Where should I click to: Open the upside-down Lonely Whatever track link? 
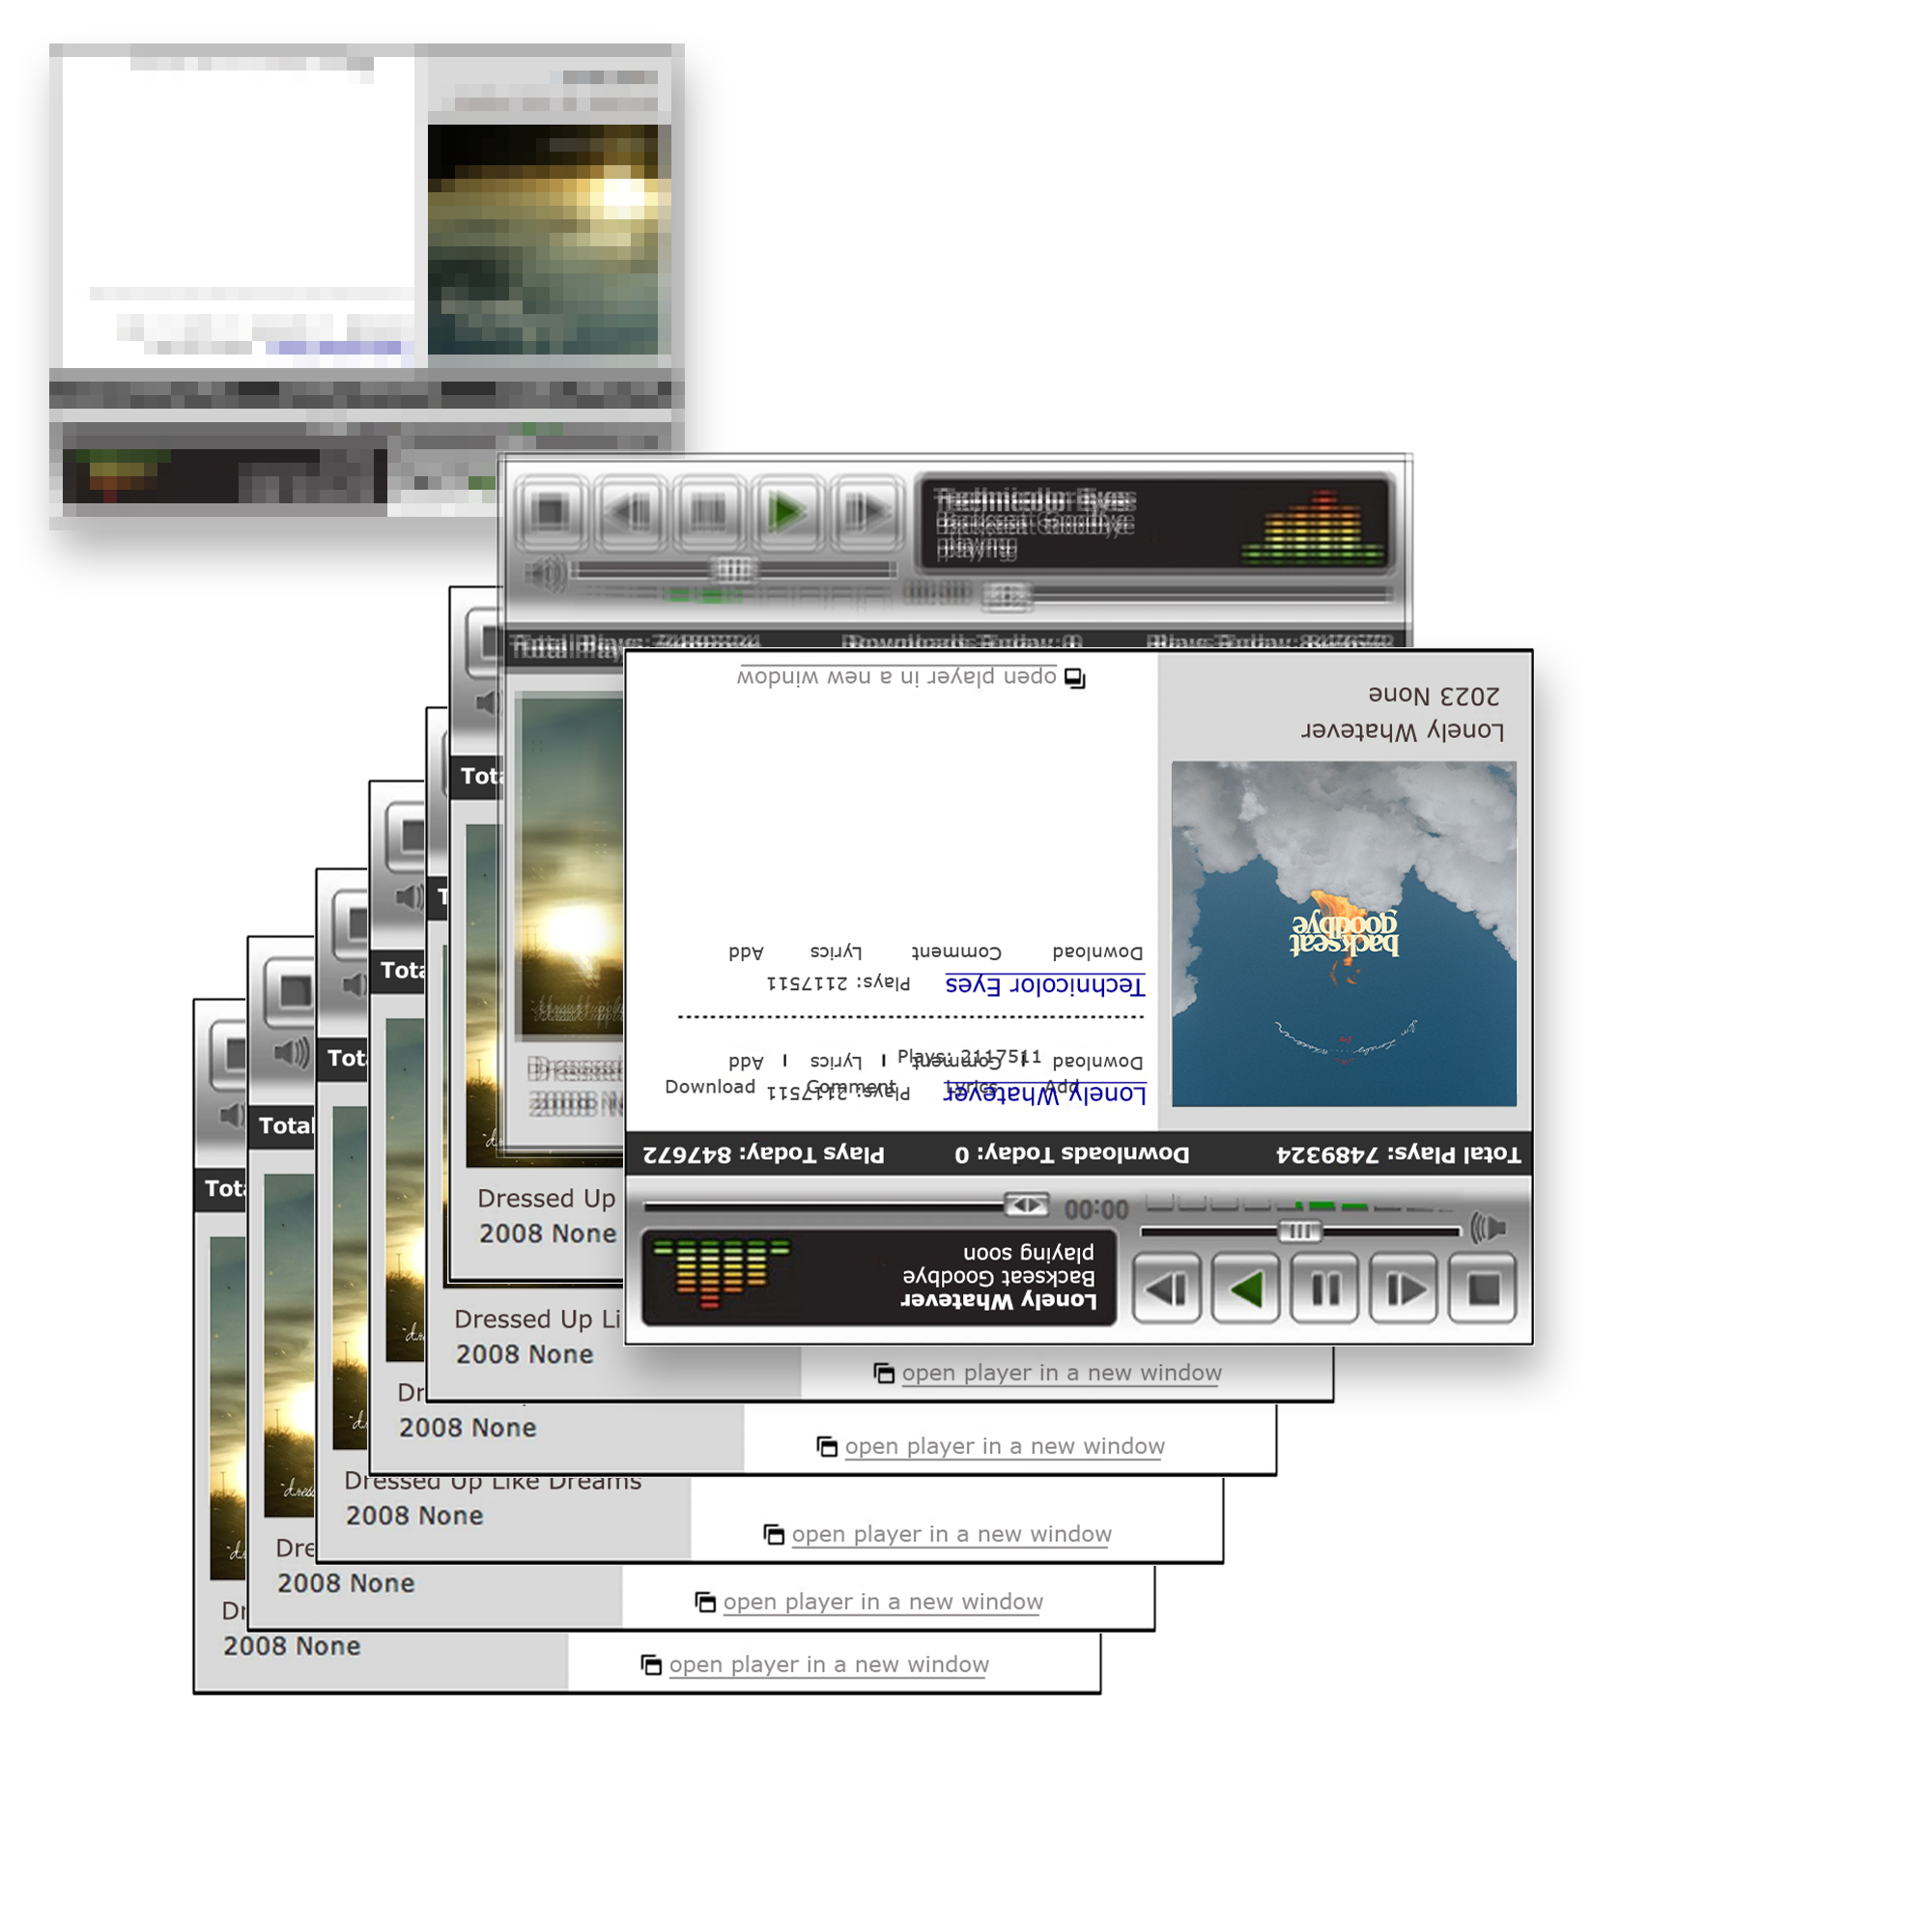[1044, 1094]
